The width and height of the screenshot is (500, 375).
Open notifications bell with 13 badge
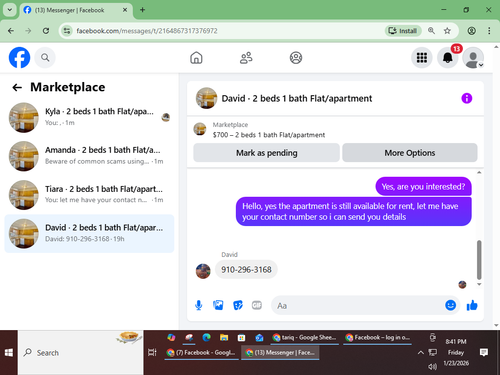point(447,58)
